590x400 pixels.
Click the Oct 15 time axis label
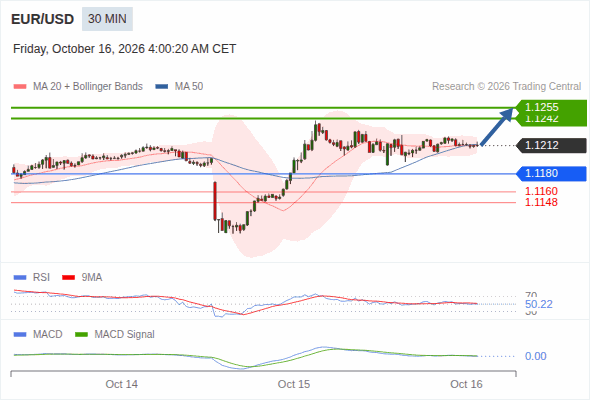coord(294,384)
